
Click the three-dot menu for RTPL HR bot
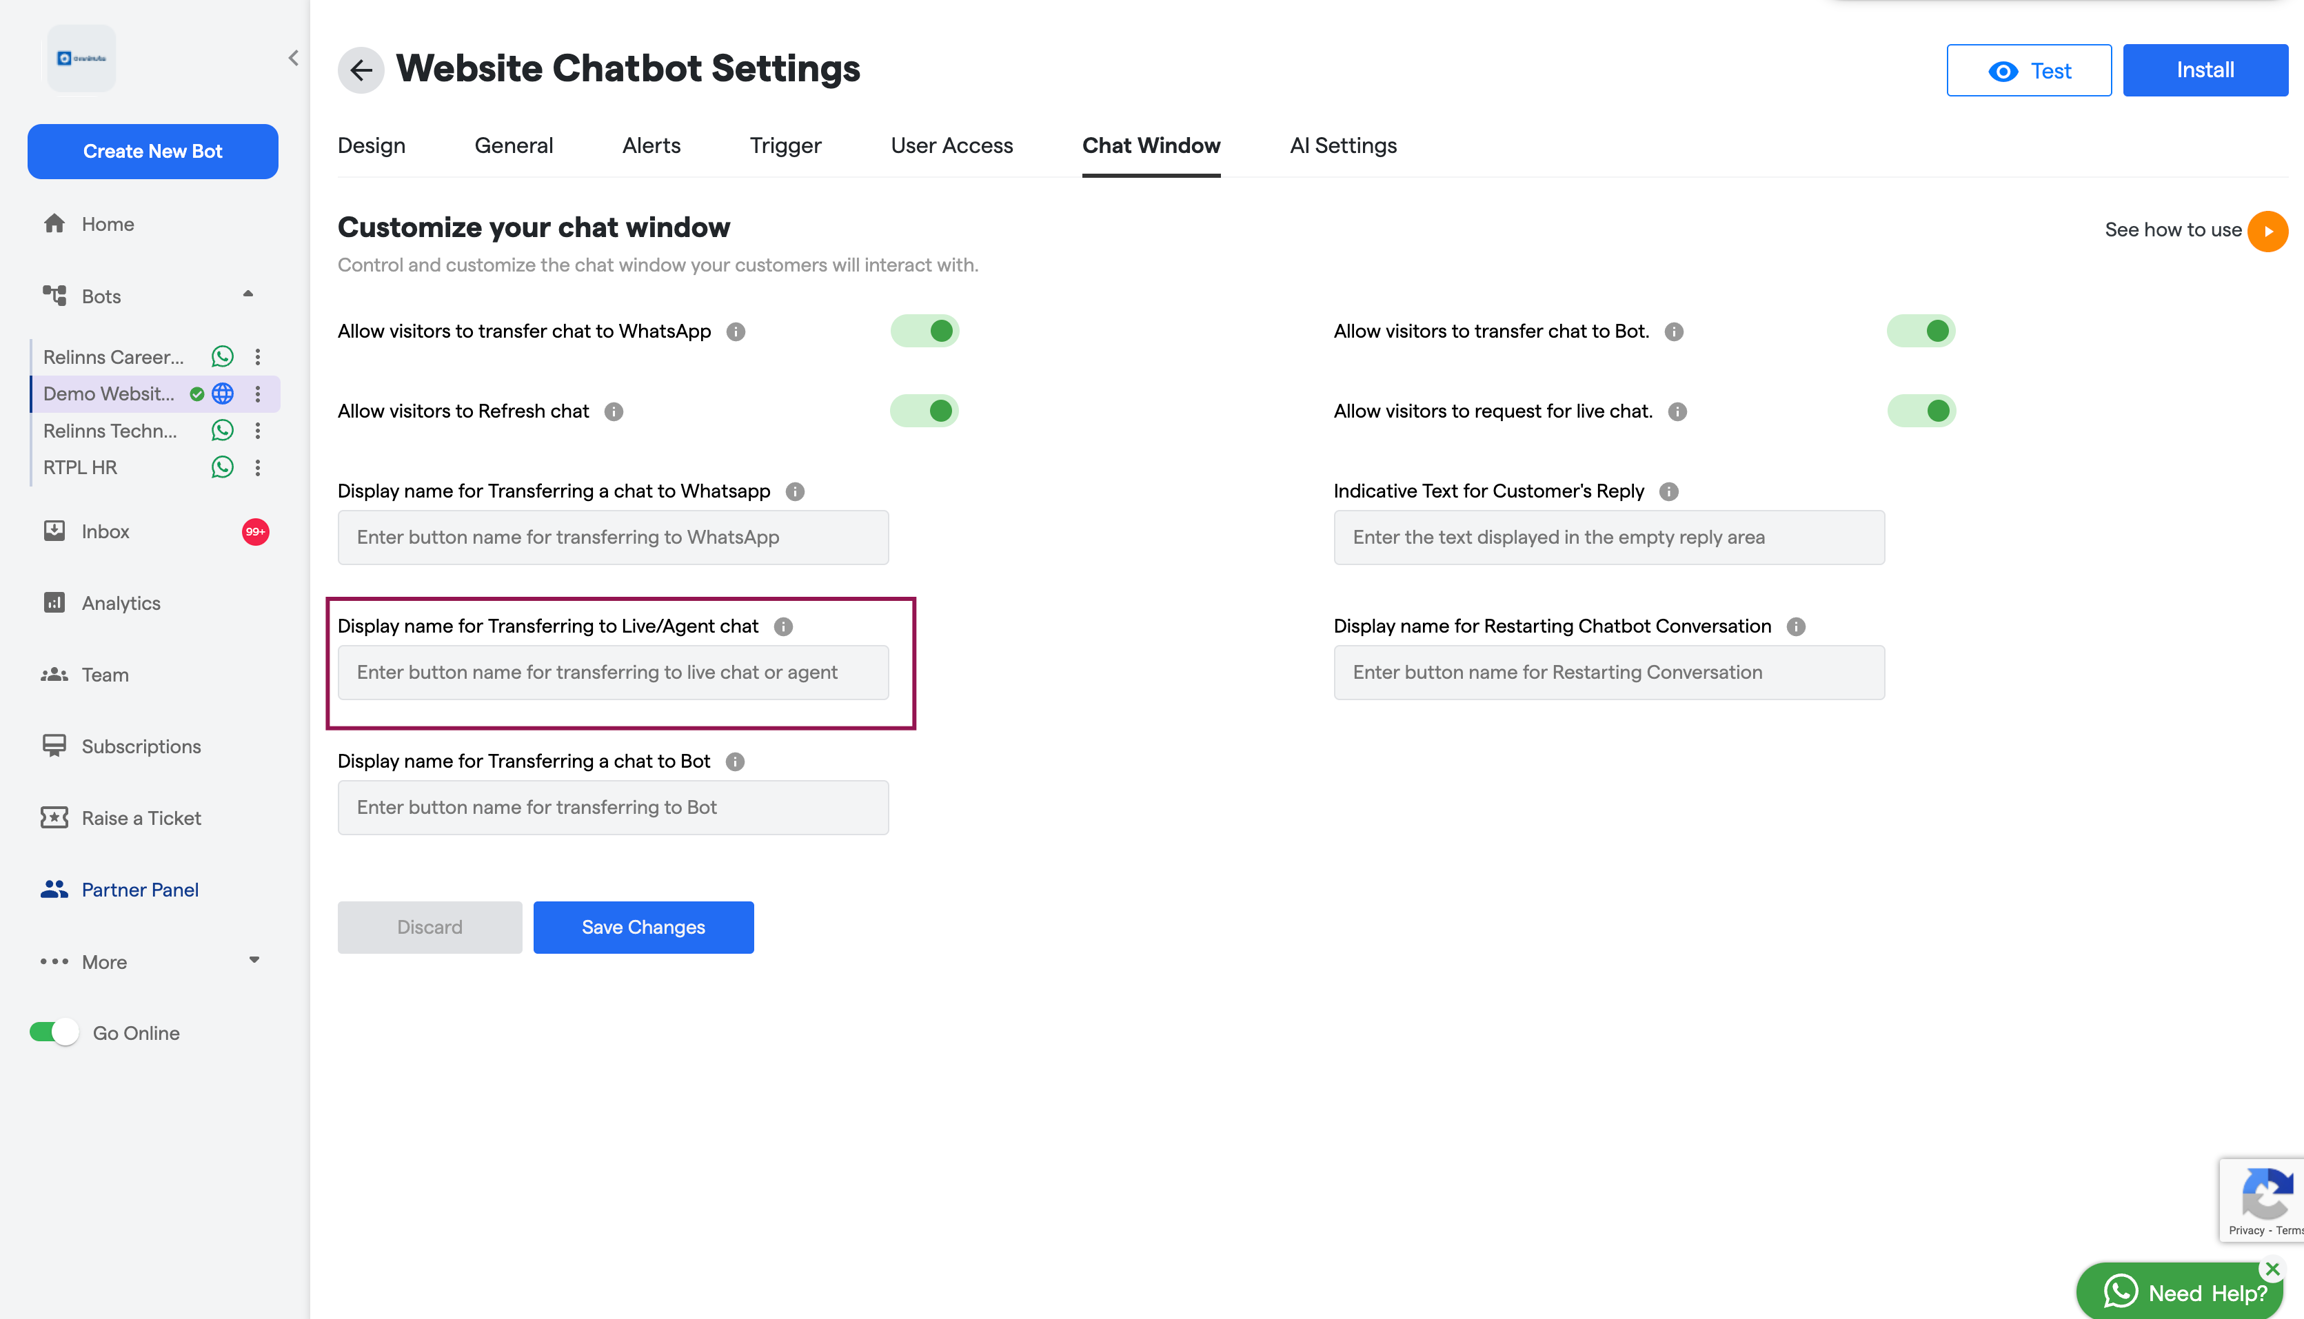pyautogui.click(x=258, y=468)
